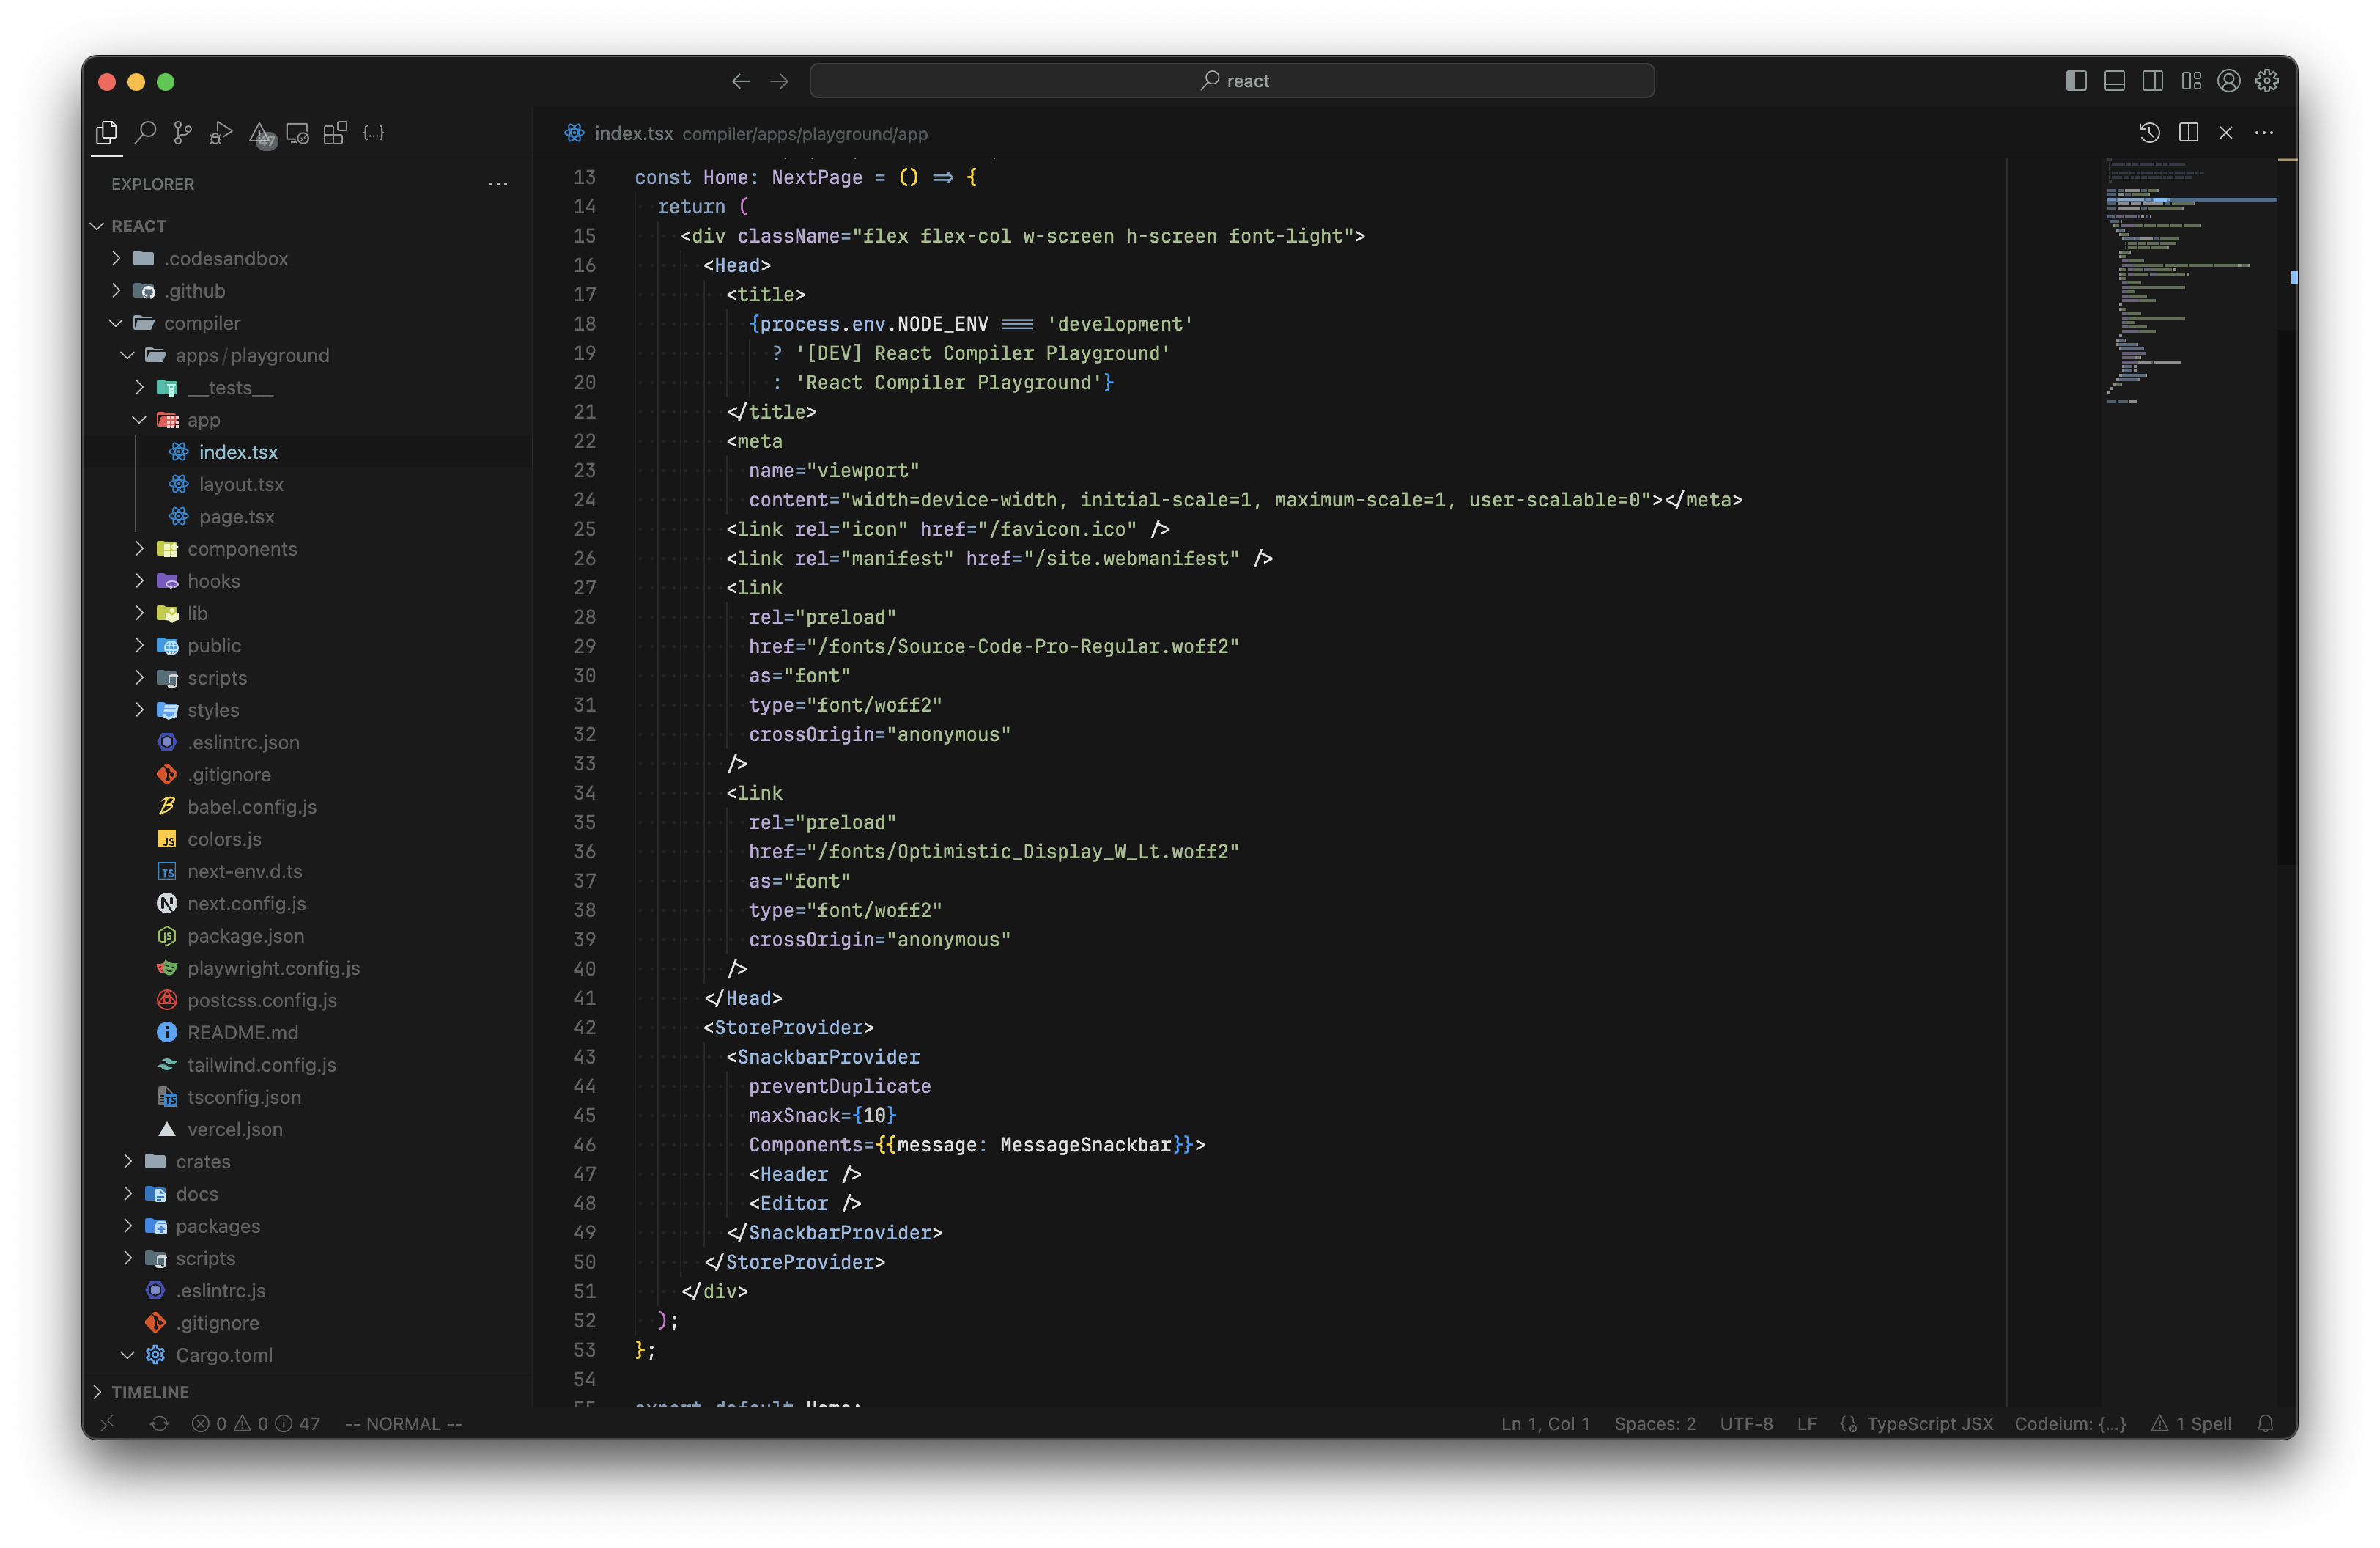Image resolution: width=2380 pixels, height=1548 pixels.
Task: Click Spaces: 2 indentation setting
Action: 1654,1423
